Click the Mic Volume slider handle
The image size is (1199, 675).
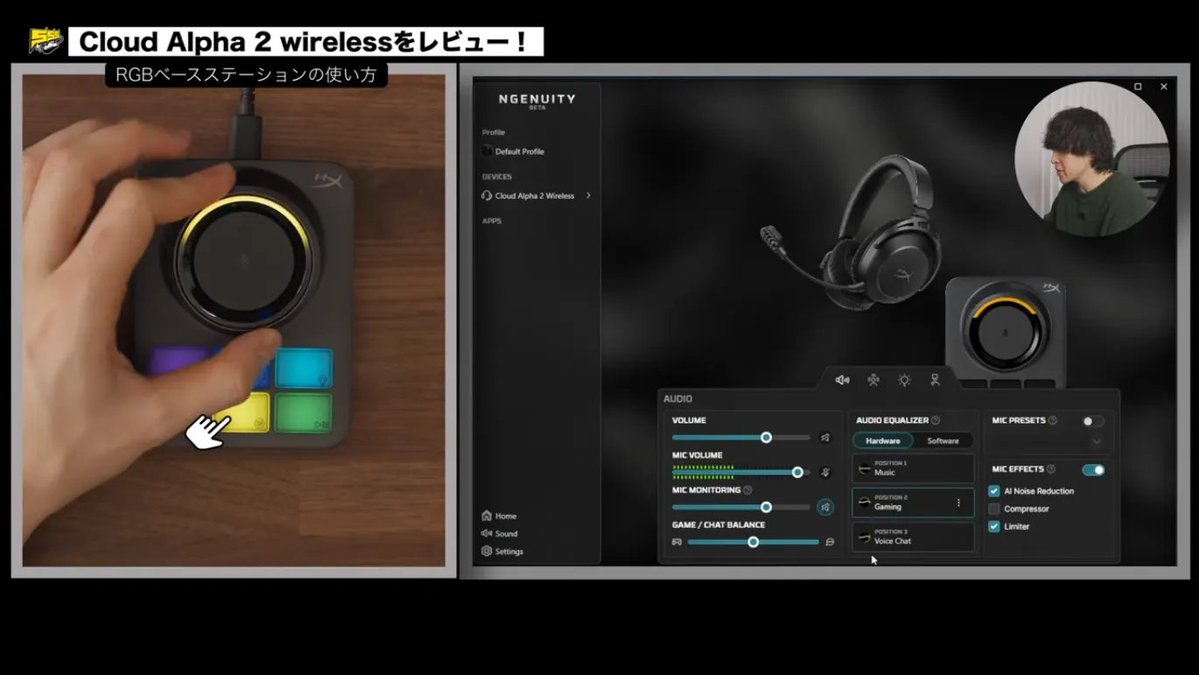click(798, 472)
